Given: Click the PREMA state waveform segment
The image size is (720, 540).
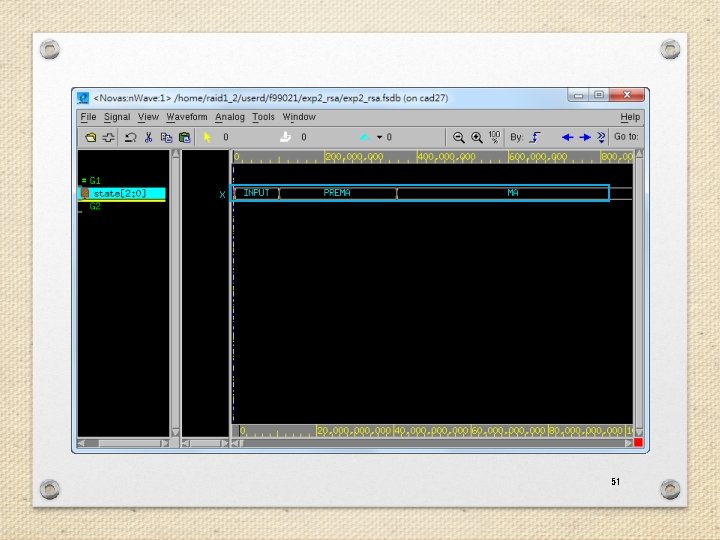Looking at the screenshot, I should pyautogui.click(x=338, y=193).
